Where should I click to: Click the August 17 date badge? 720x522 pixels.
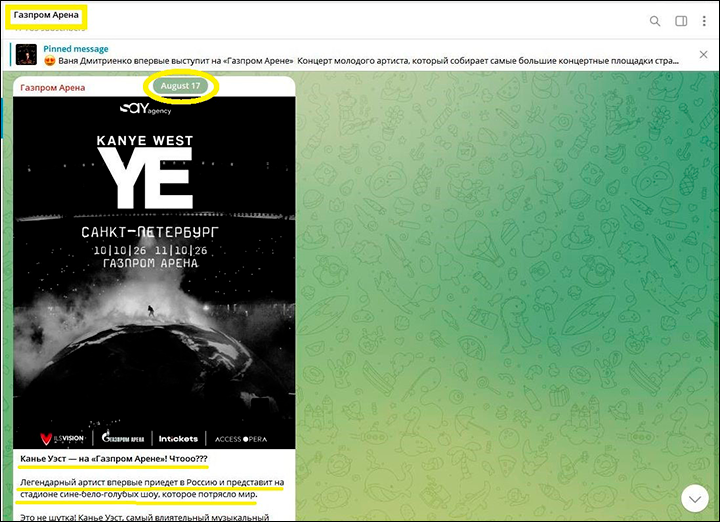point(180,86)
